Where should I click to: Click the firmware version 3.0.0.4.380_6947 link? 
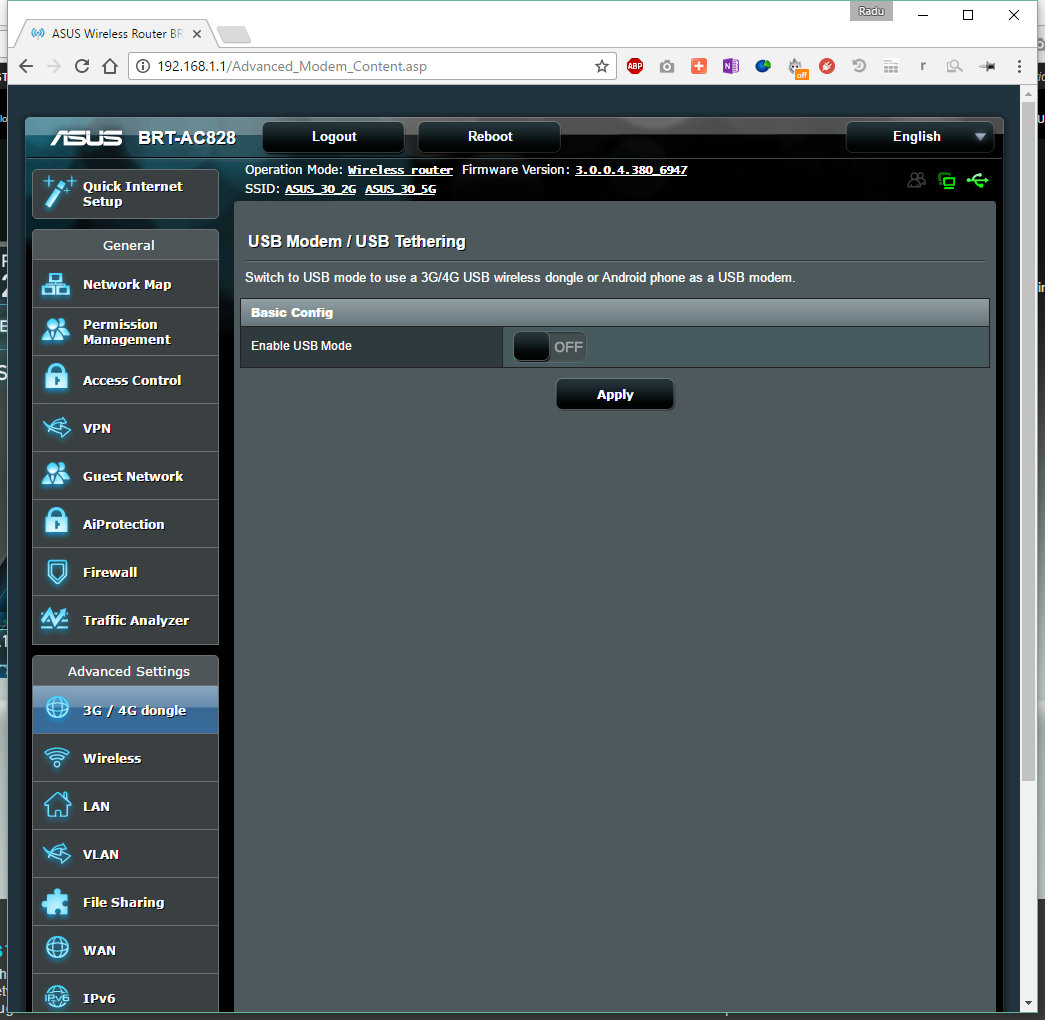631,170
